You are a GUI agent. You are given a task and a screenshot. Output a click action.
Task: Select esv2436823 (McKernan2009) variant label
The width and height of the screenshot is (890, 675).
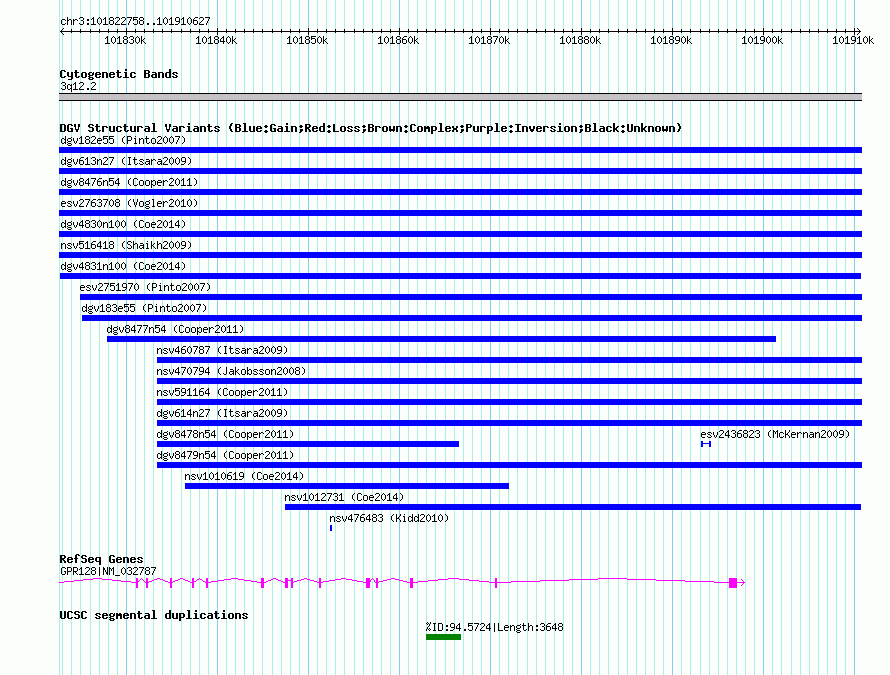(x=775, y=434)
